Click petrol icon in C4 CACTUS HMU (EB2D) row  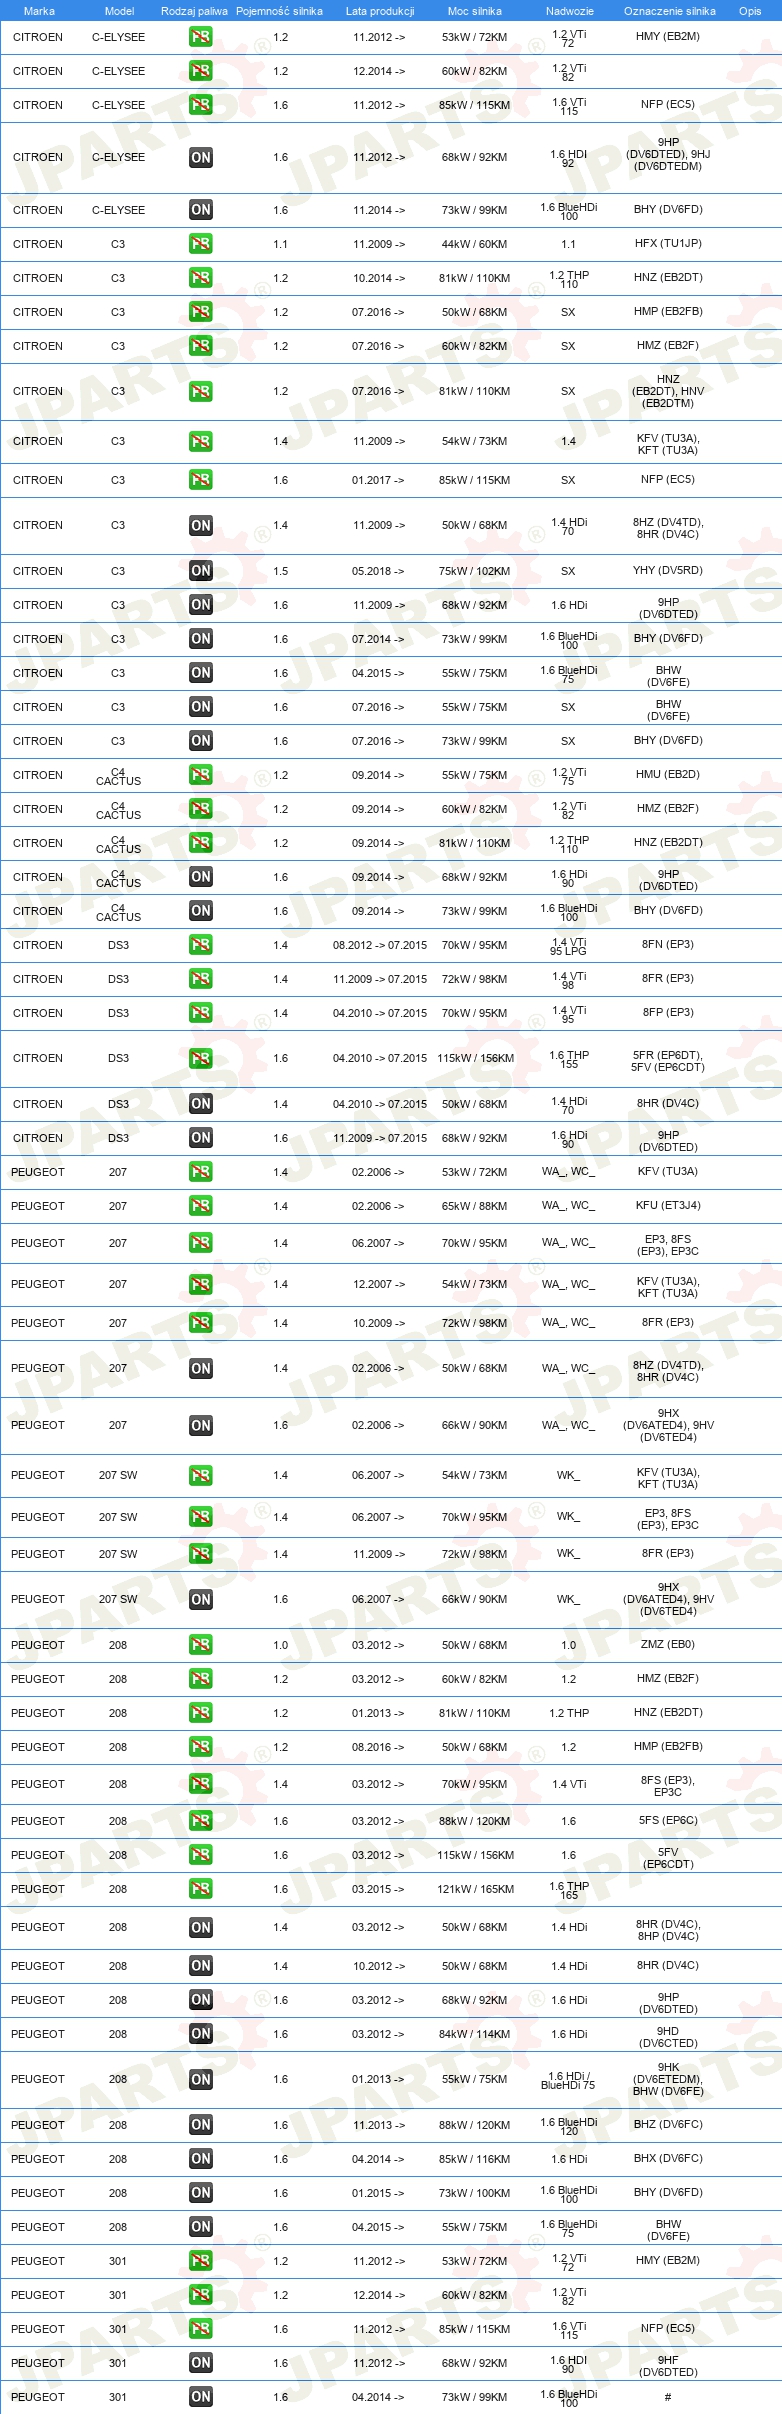201,775
